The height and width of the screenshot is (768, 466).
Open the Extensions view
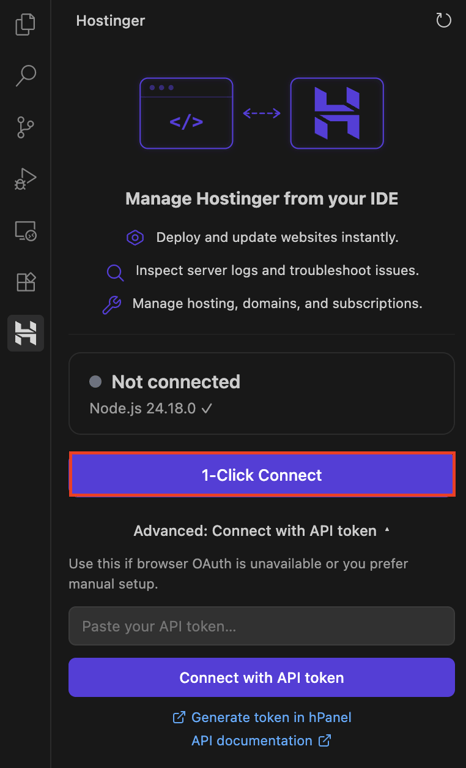(25, 282)
